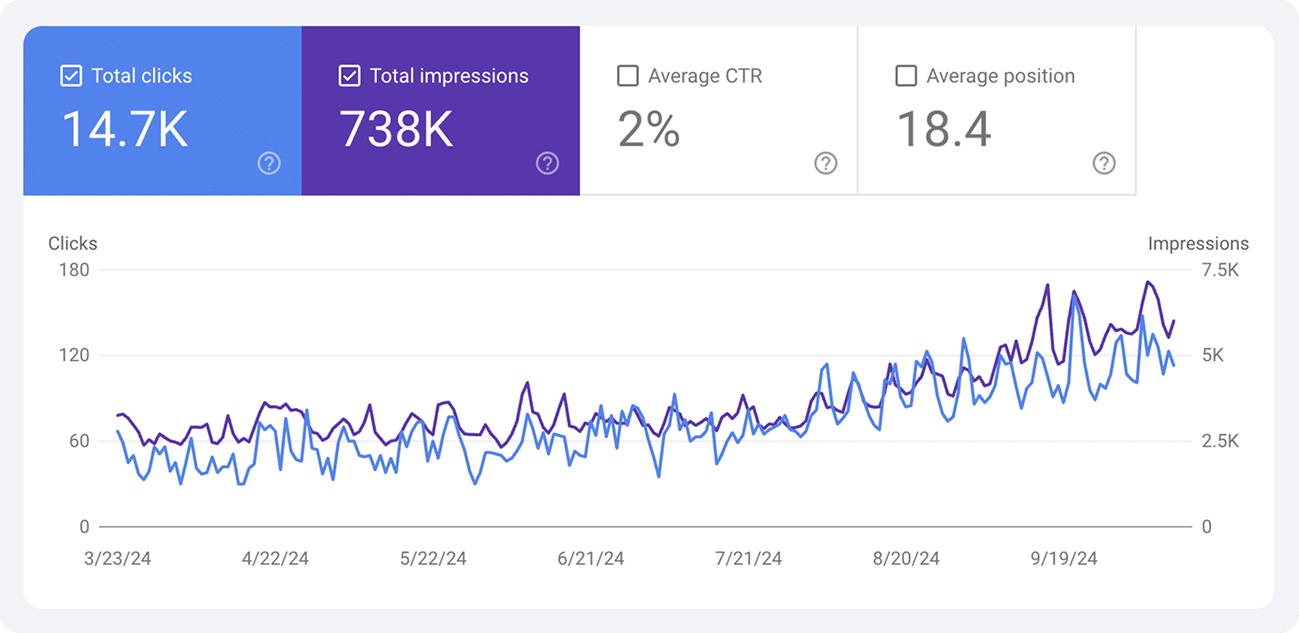This screenshot has width=1299, height=633.
Task: Click the 9/19/24 date label
Action: pos(1064,558)
